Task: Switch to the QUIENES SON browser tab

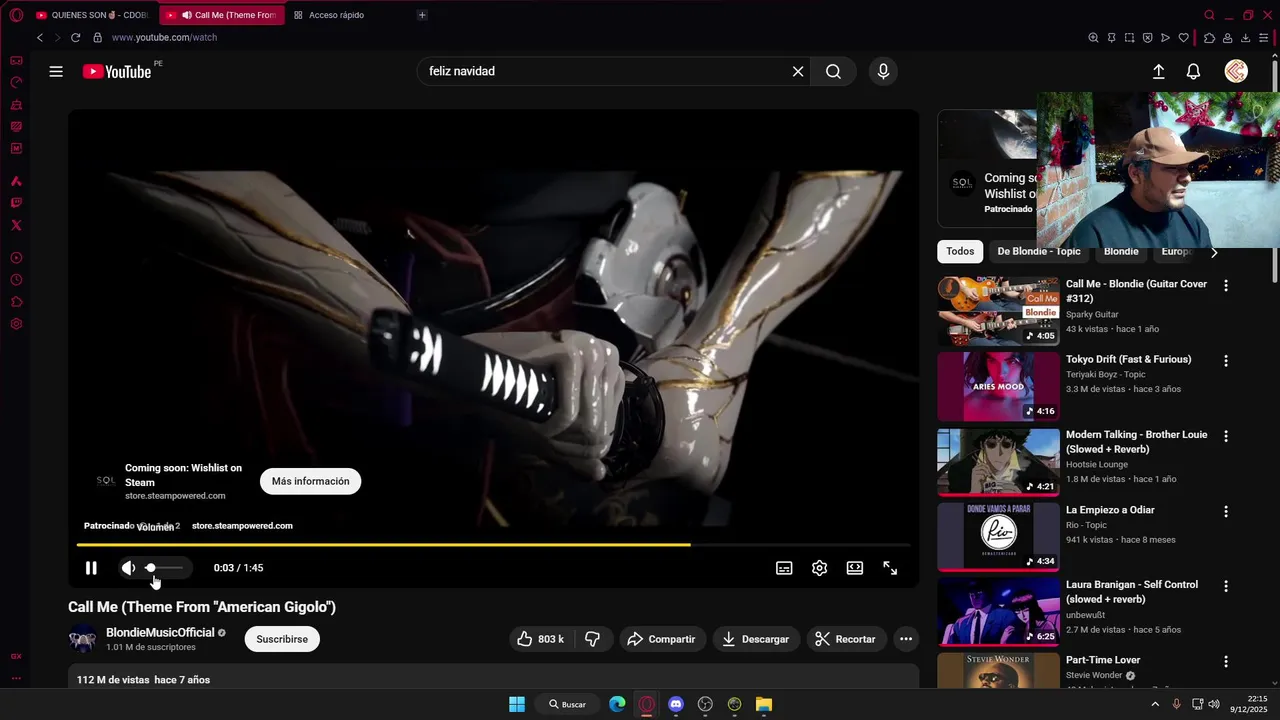Action: 93,15
